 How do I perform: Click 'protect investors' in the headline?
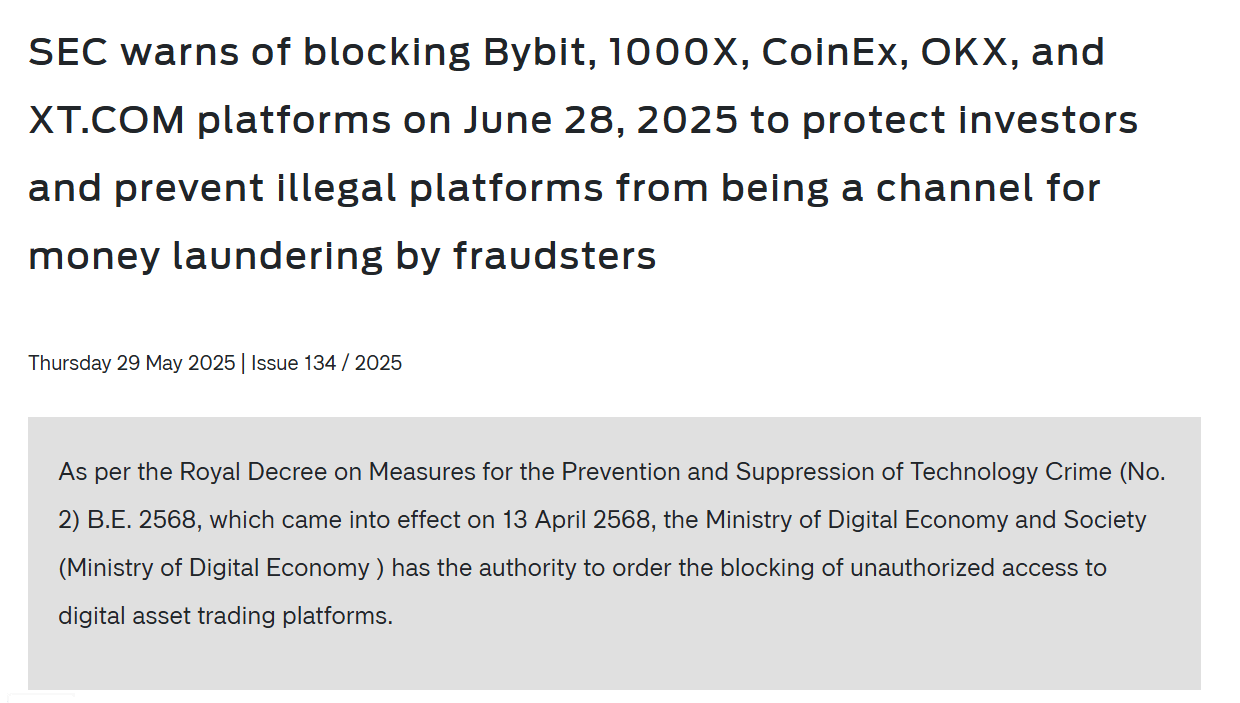tap(970, 121)
